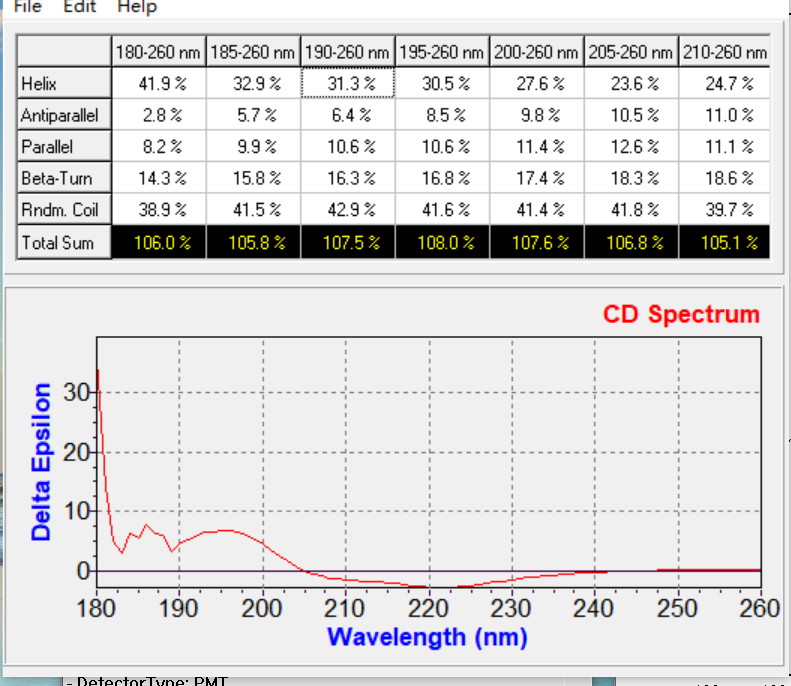This screenshot has width=791, height=686.
Task: Select Helix cell showing 24.7 %
Action: click(x=724, y=83)
